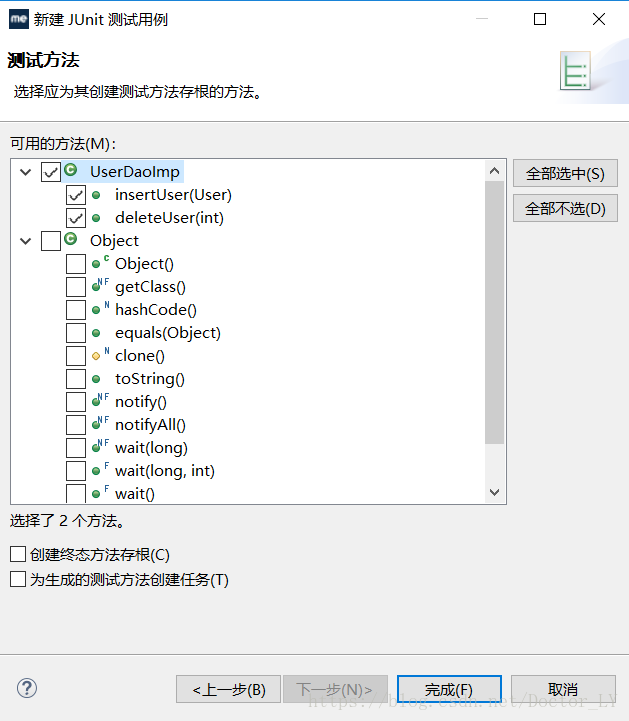Click the wait(long, int) method icon
The image size is (629, 721).
pos(100,469)
